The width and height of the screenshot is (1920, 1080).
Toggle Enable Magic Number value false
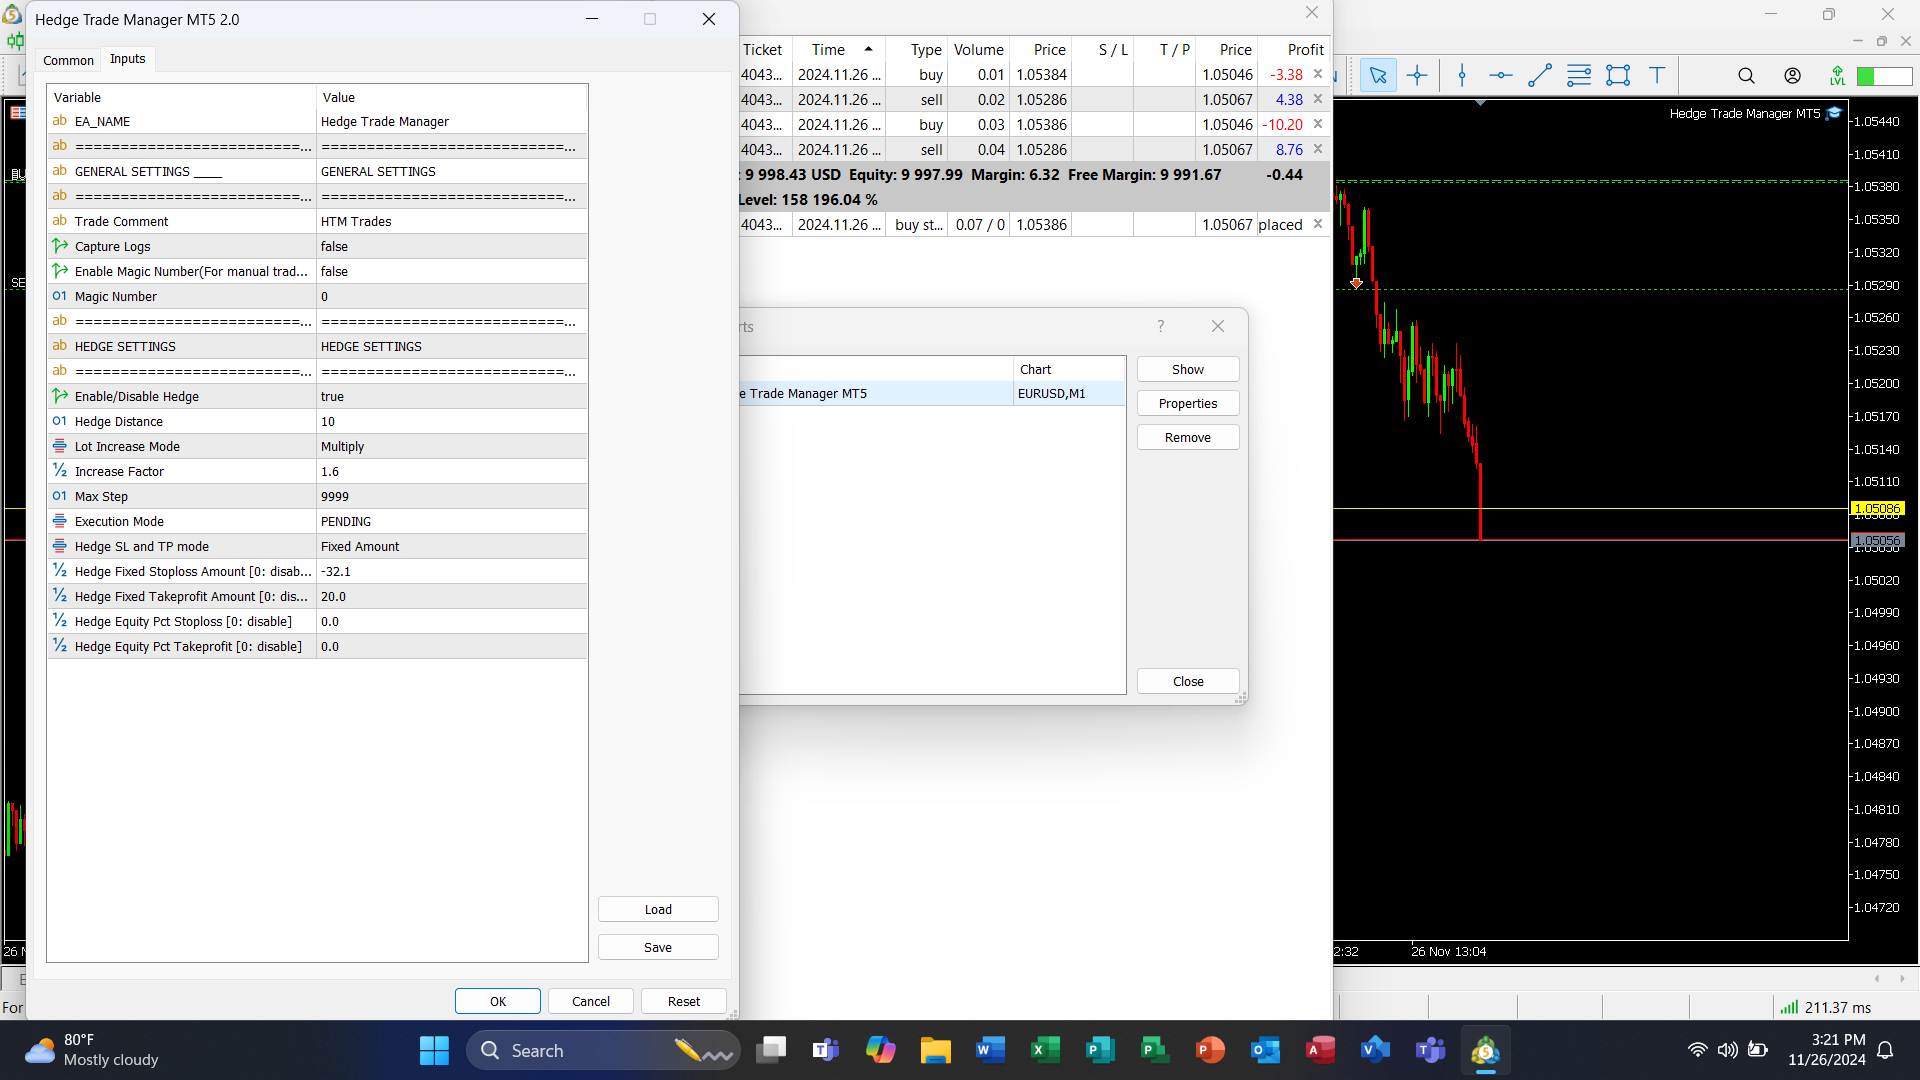(x=452, y=271)
